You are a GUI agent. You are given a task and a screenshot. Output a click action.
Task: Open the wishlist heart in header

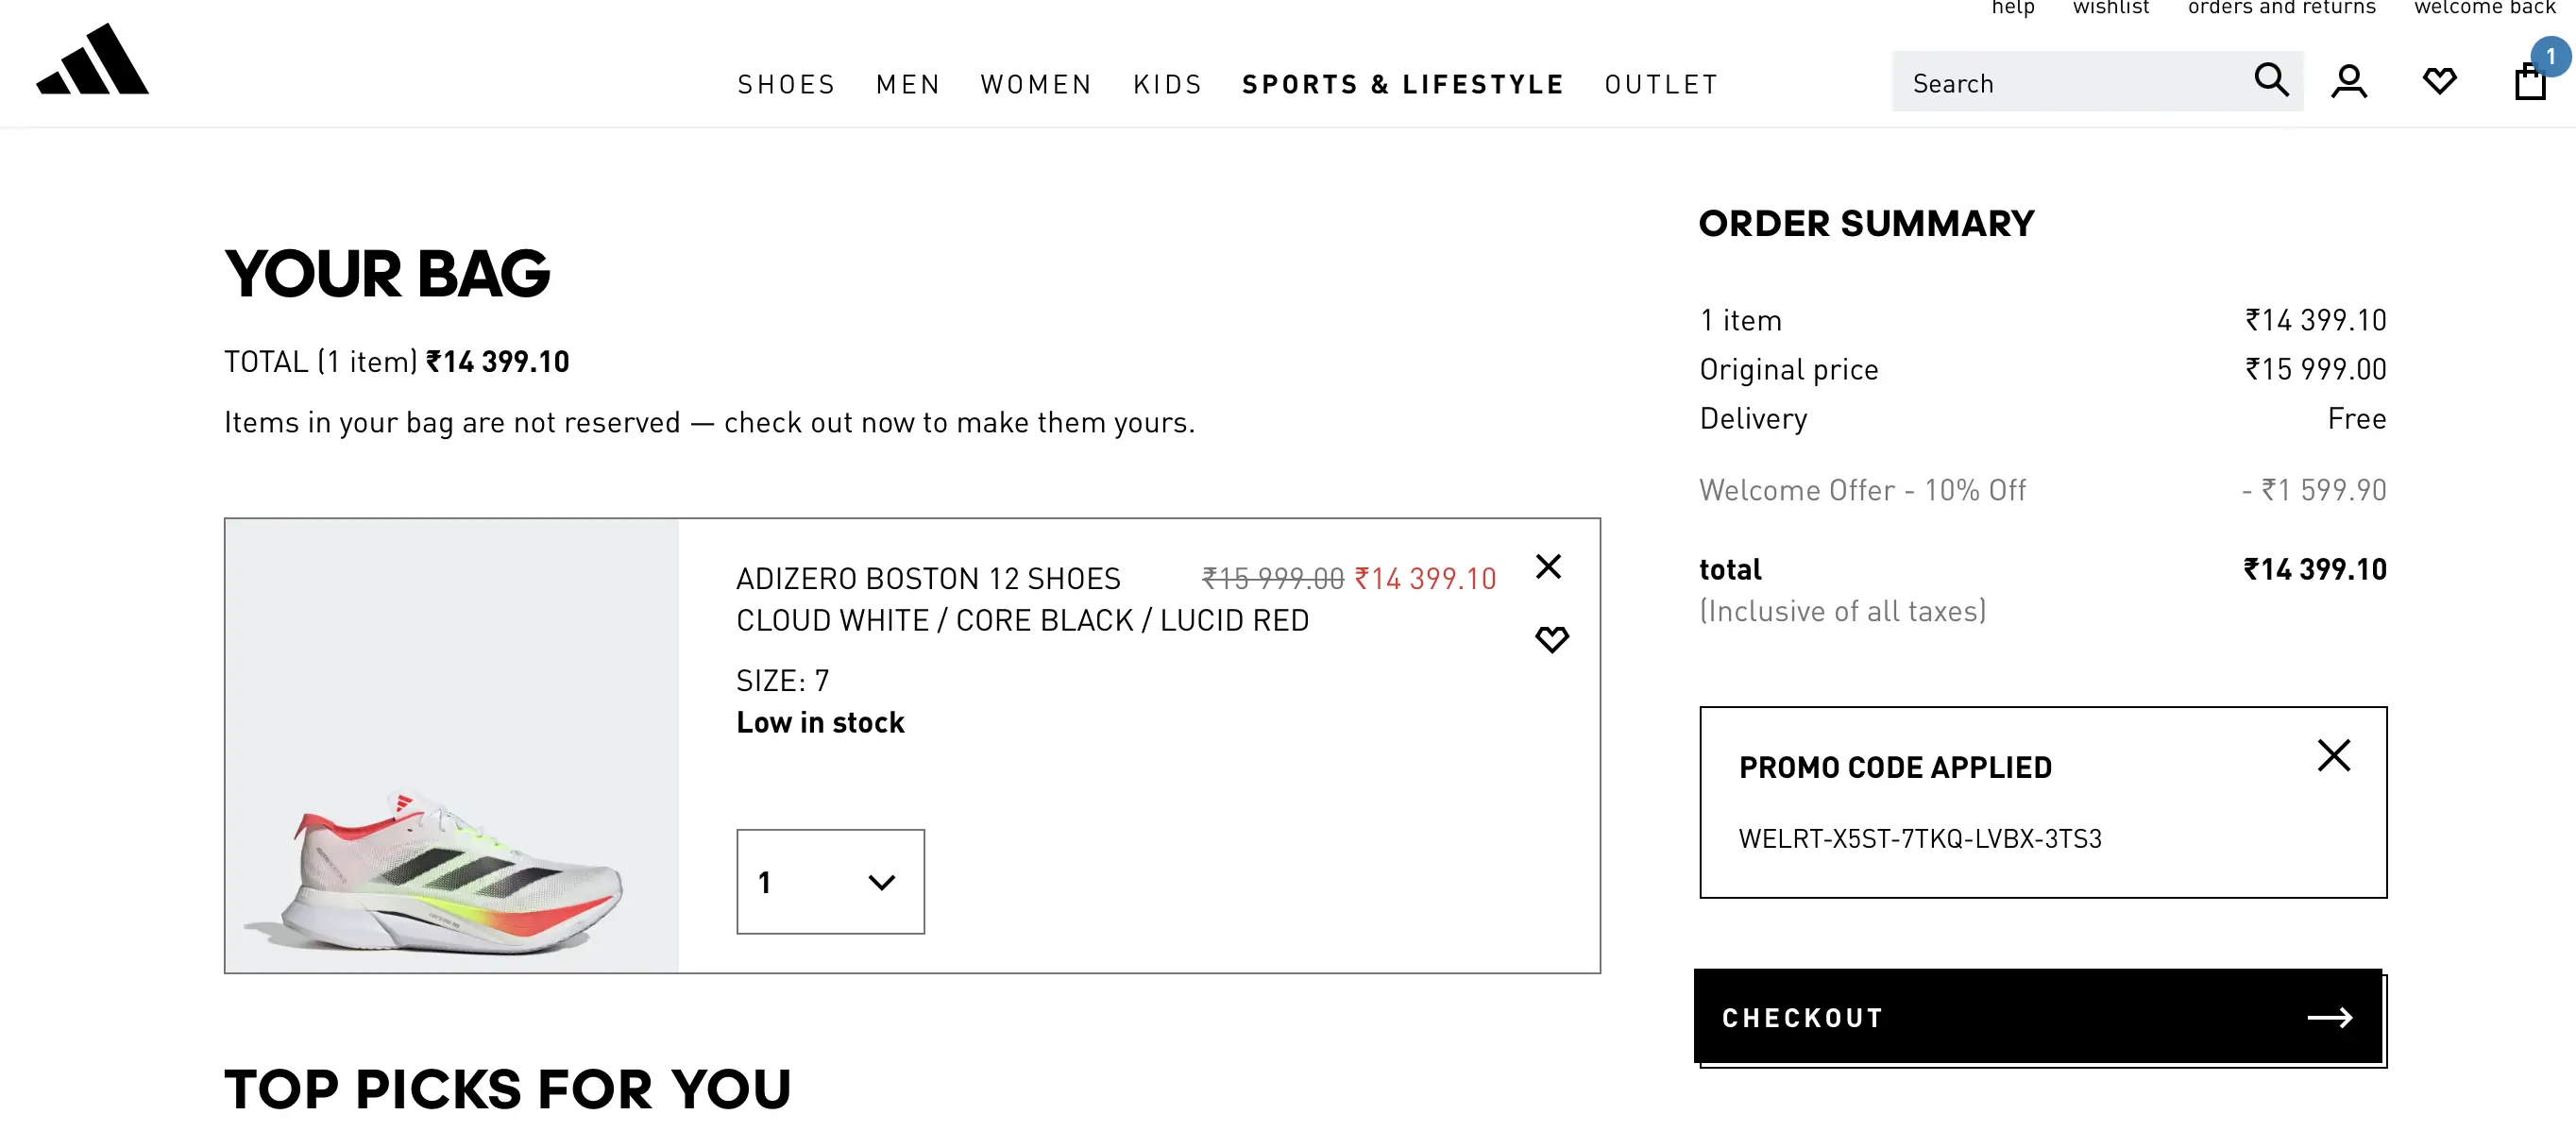coord(2439,81)
